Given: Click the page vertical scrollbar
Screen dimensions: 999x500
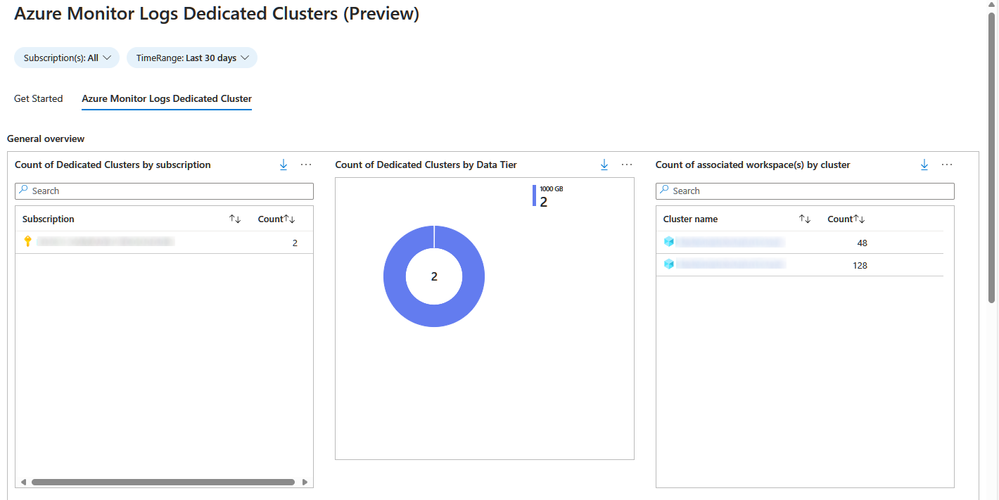Looking at the screenshot, I should [x=991, y=156].
